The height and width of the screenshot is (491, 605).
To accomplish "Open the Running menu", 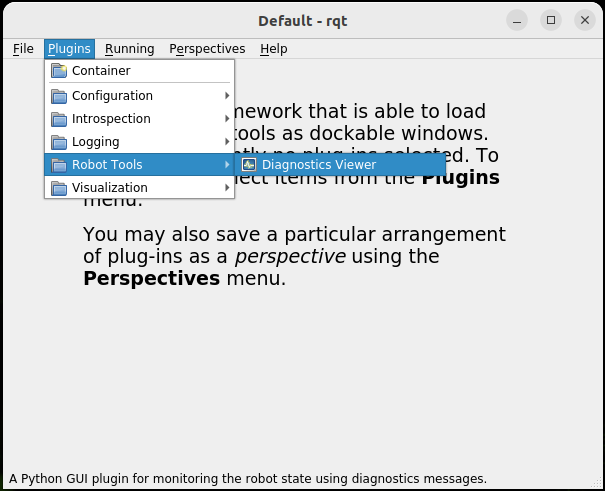I will tap(129, 49).
